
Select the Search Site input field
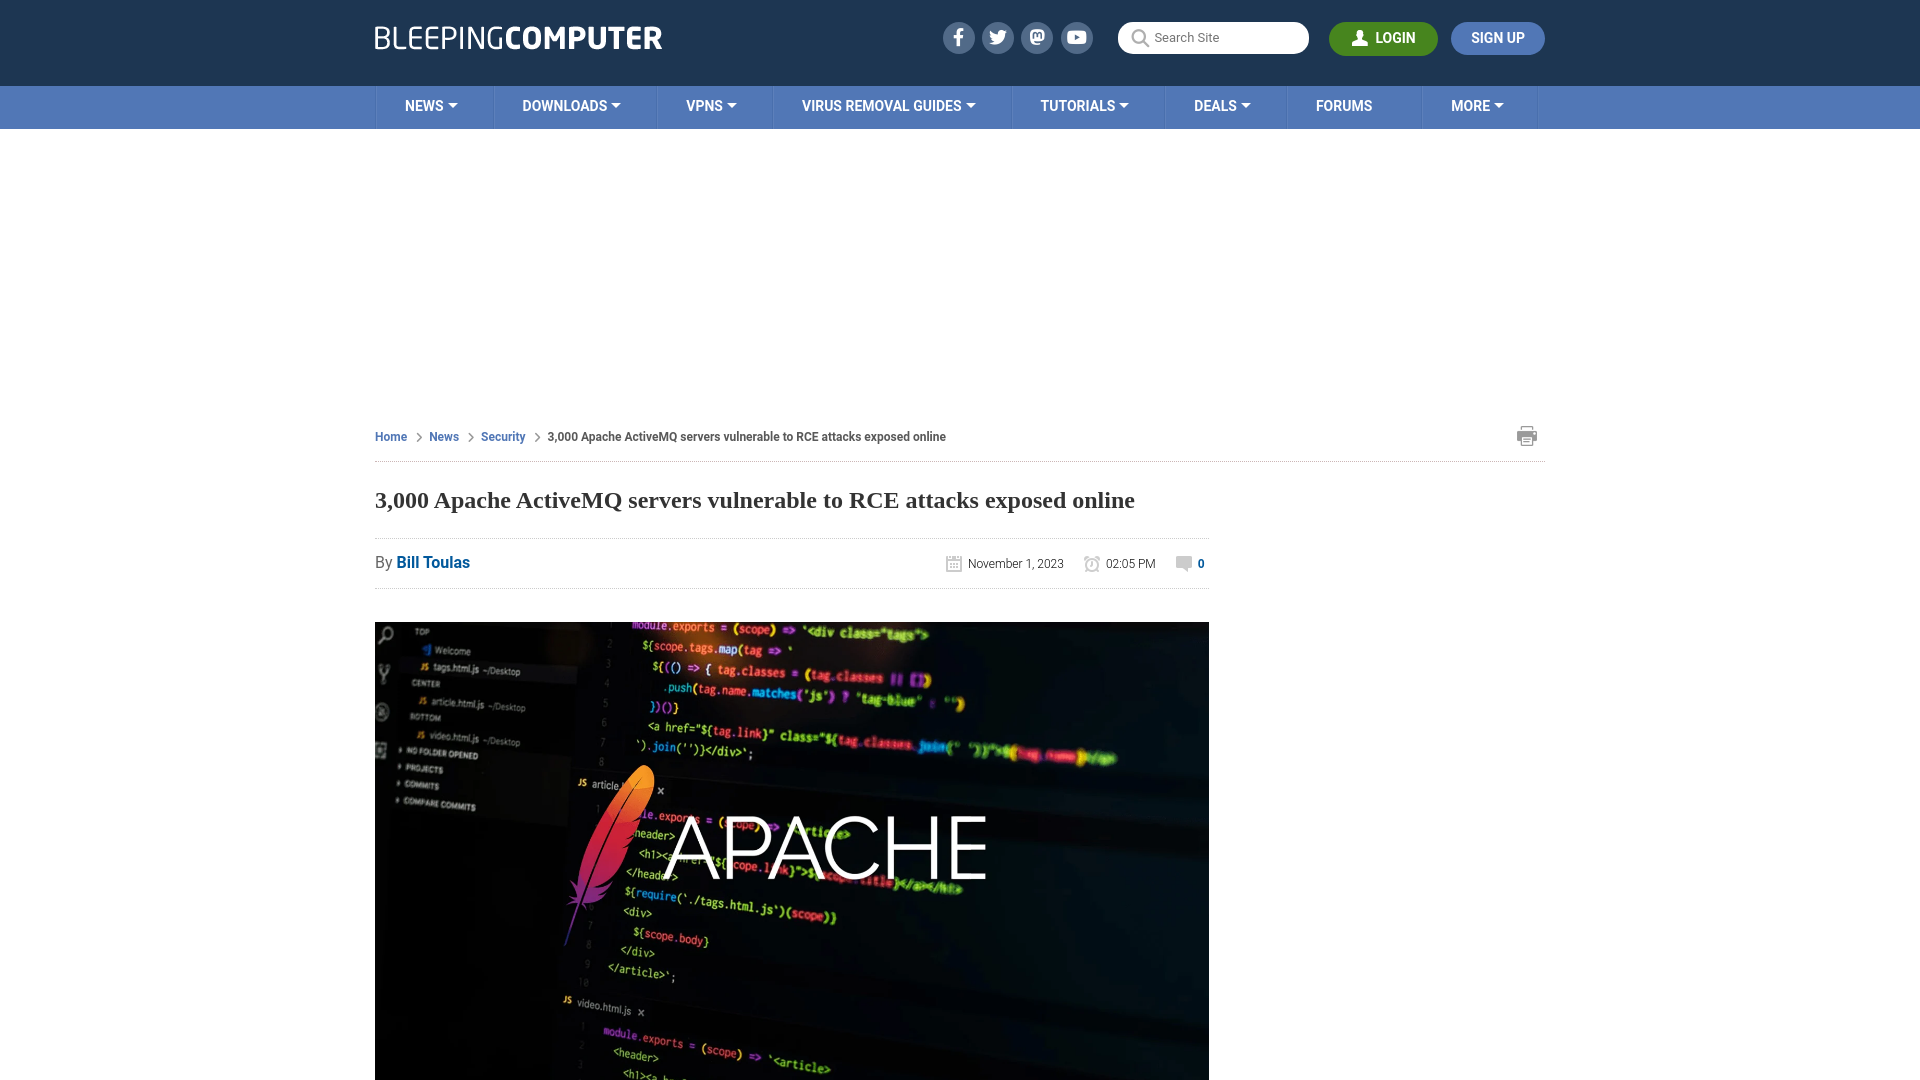(1213, 38)
